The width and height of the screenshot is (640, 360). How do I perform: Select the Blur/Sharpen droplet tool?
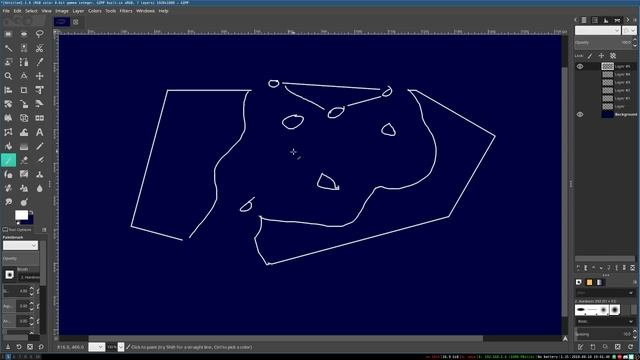(x=39, y=188)
